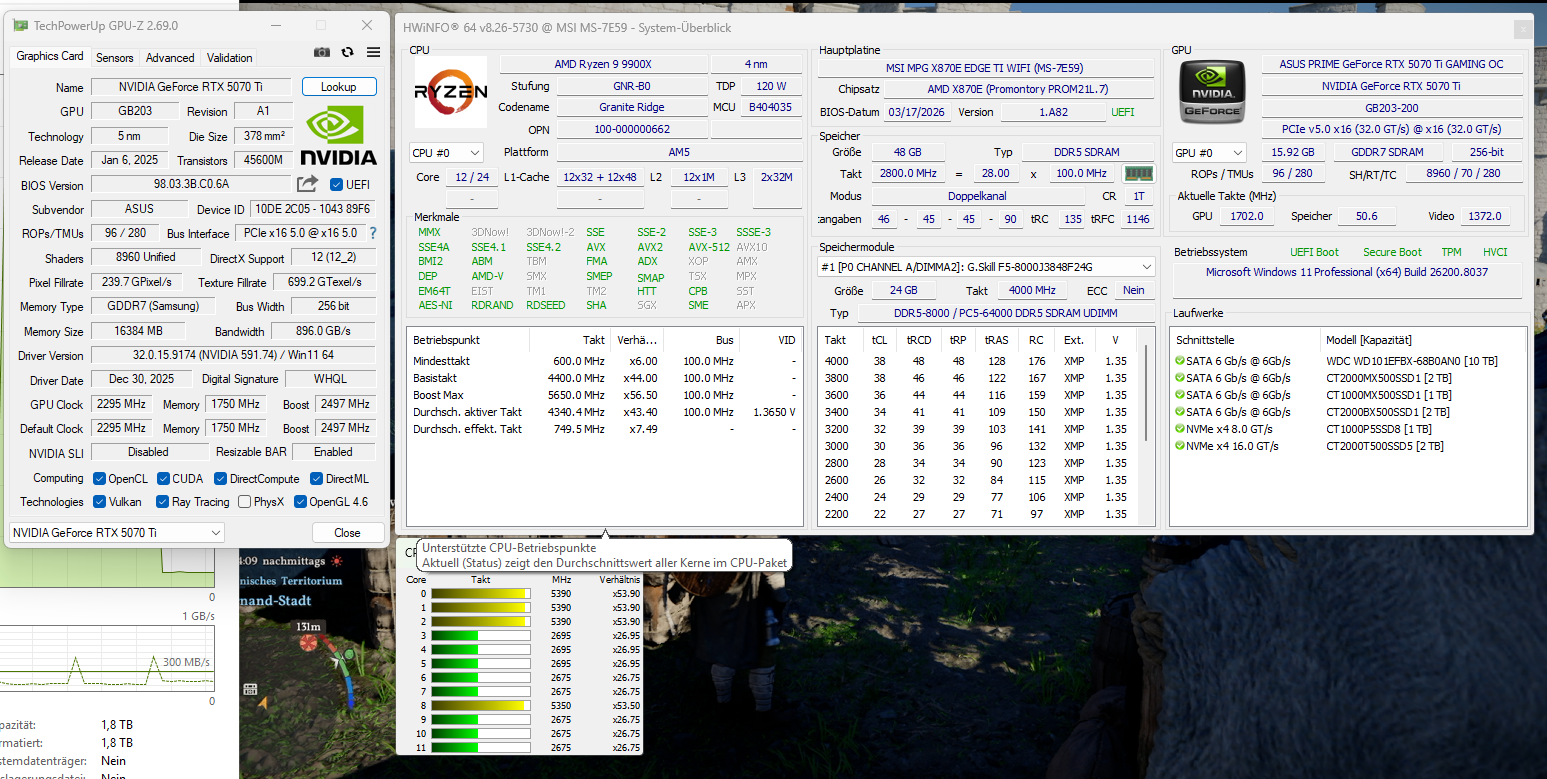Click the 896.0 GB/s Bandwidth value
Viewport: 1547px width, 779px height.
click(x=322, y=331)
